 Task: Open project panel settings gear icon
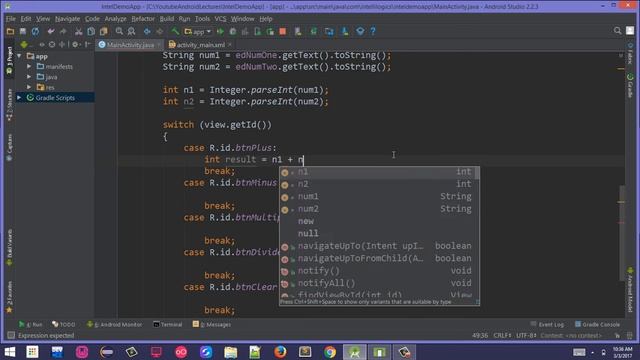click(x=75, y=44)
